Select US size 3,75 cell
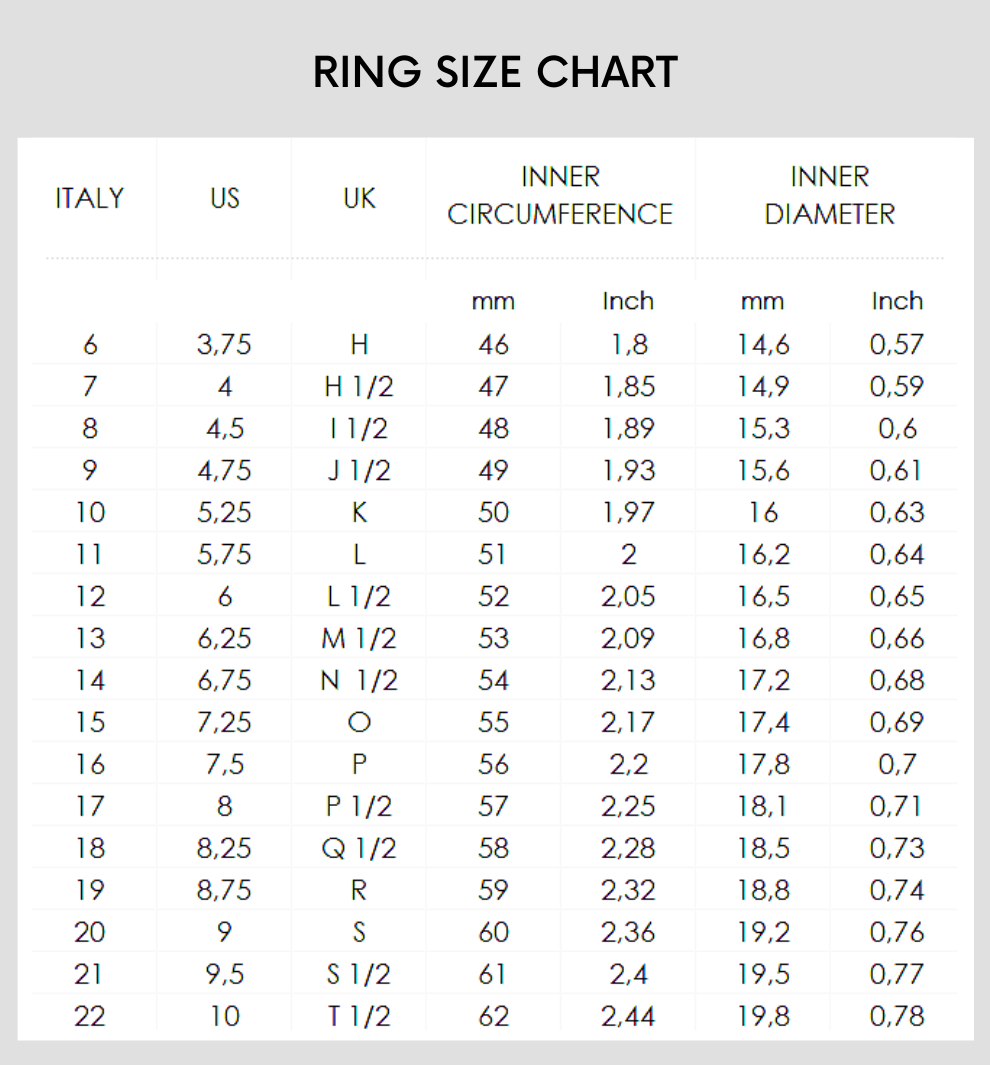Viewport: 990px width, 1065px height. coord(225,345)
